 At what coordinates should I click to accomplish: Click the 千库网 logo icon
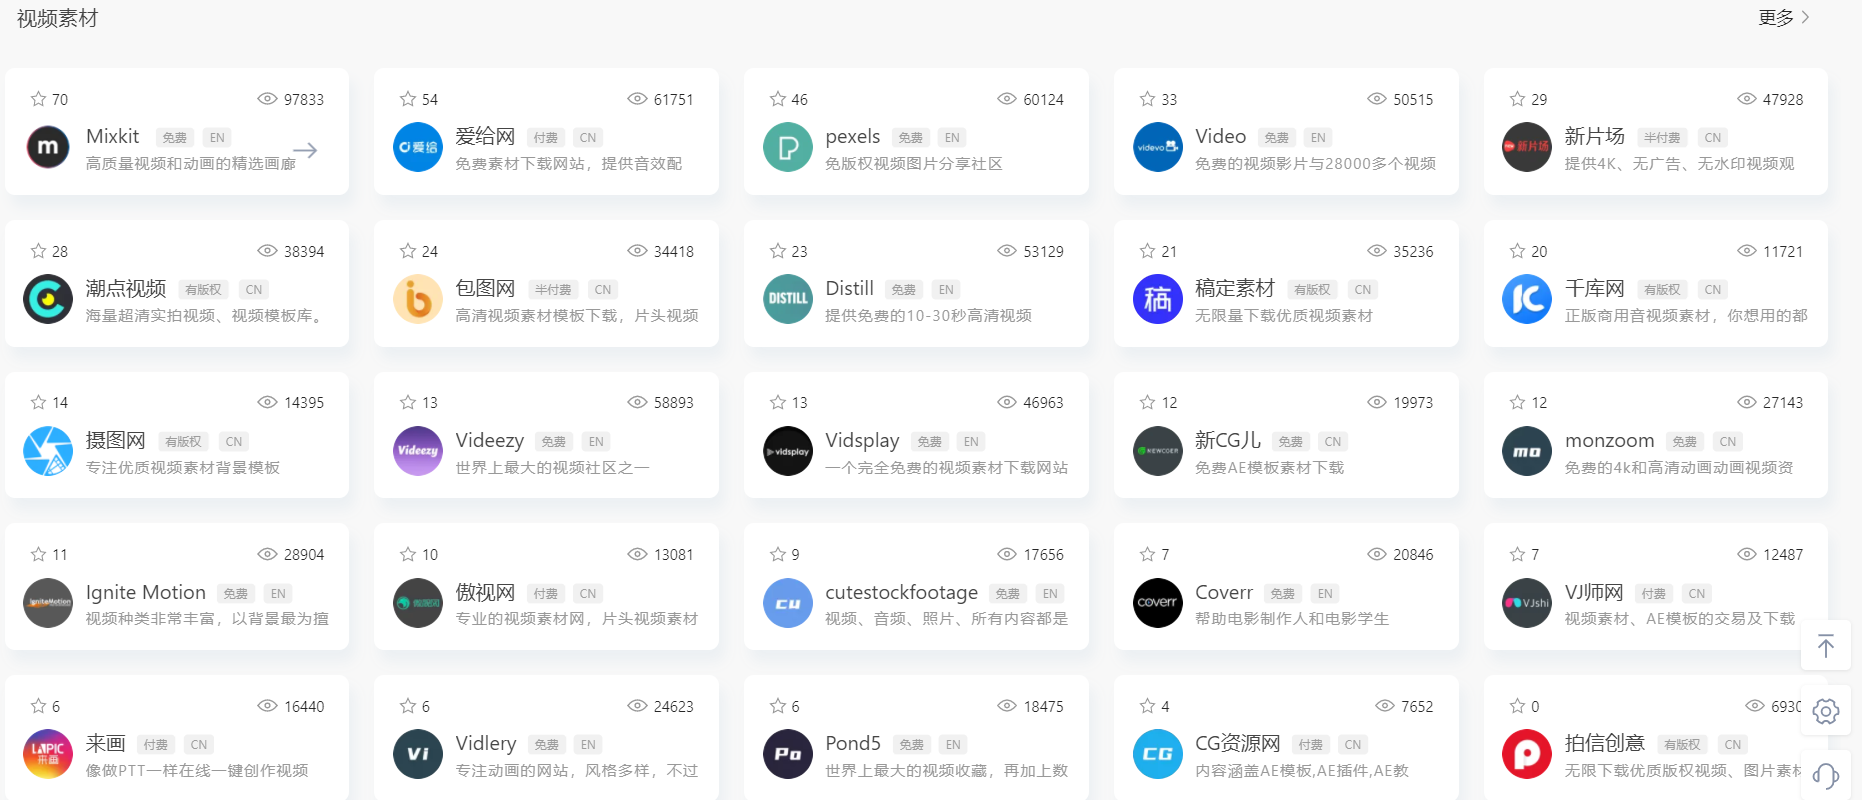(1527, 299)
